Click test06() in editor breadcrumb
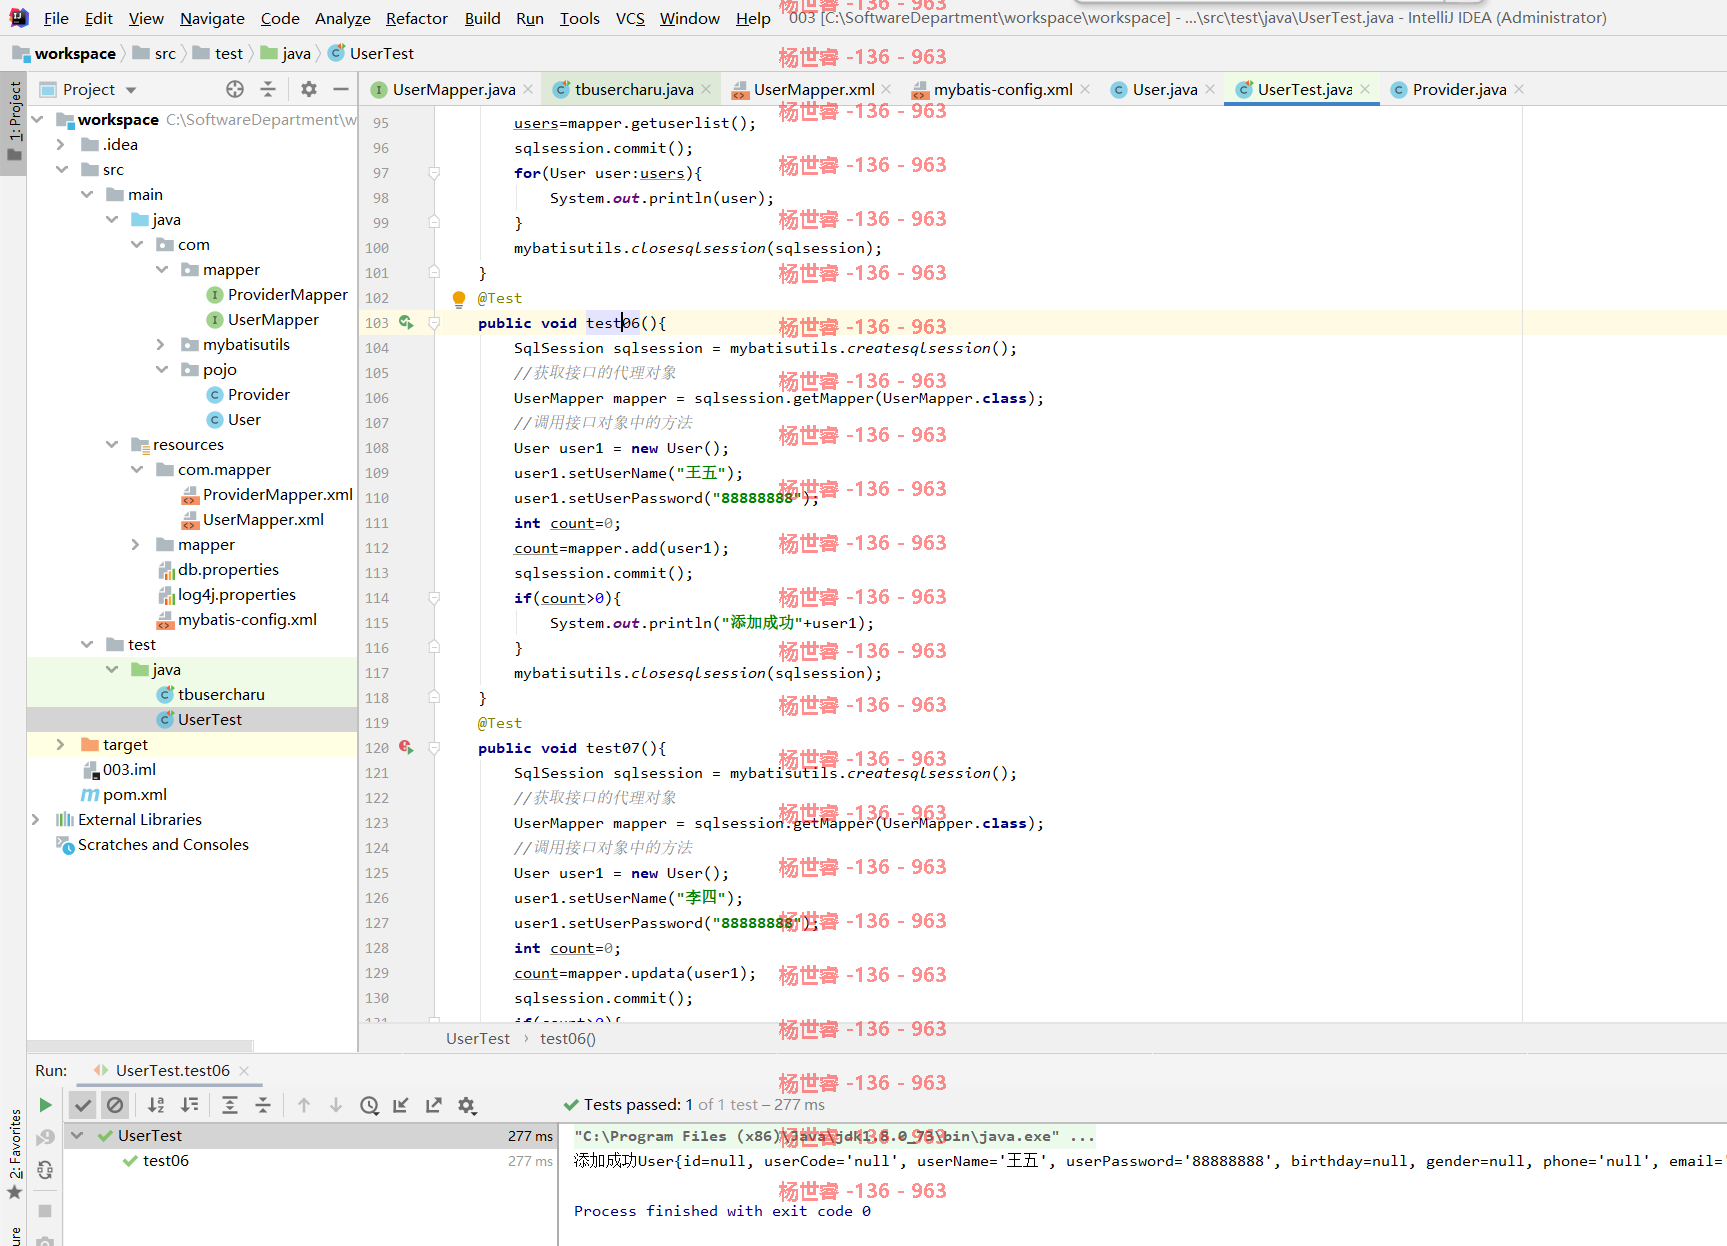Image resolution: width=1727 pixels, height=1246 pixels. tap(568, 1038)
